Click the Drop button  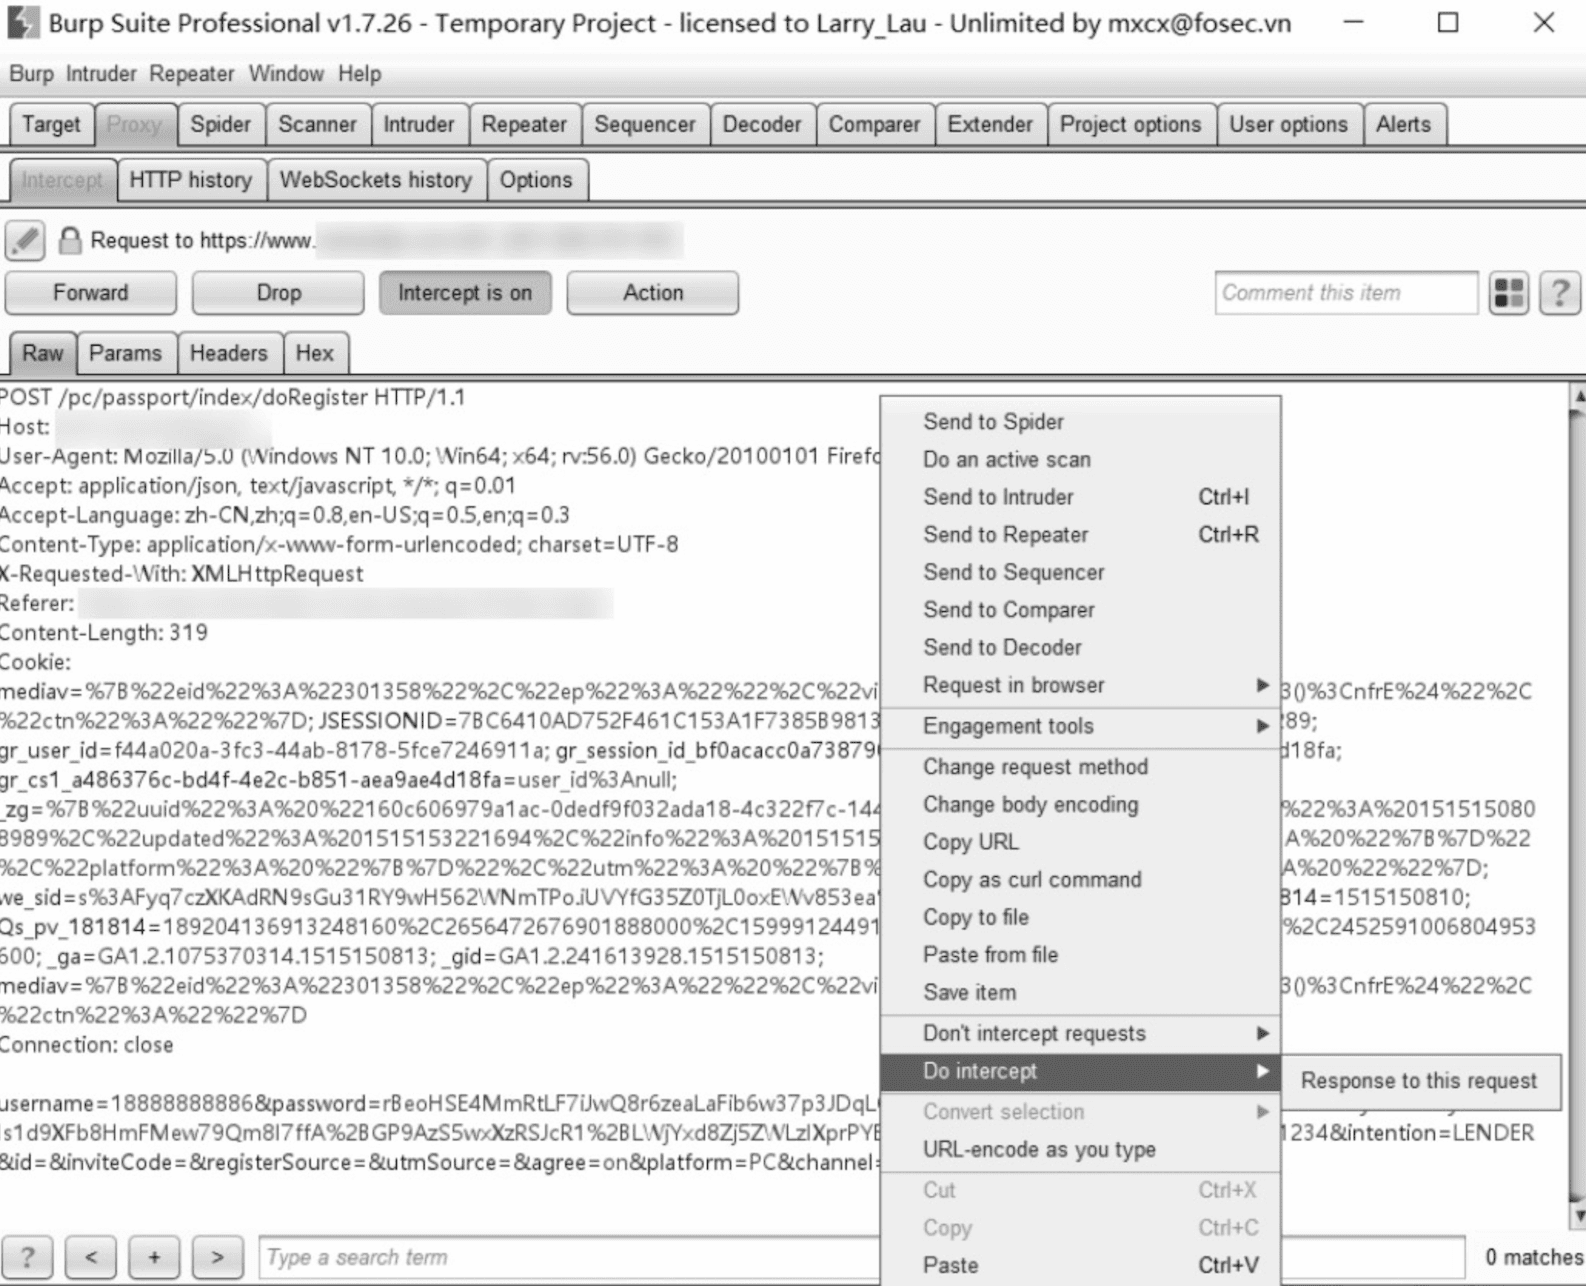click(278, 293)
